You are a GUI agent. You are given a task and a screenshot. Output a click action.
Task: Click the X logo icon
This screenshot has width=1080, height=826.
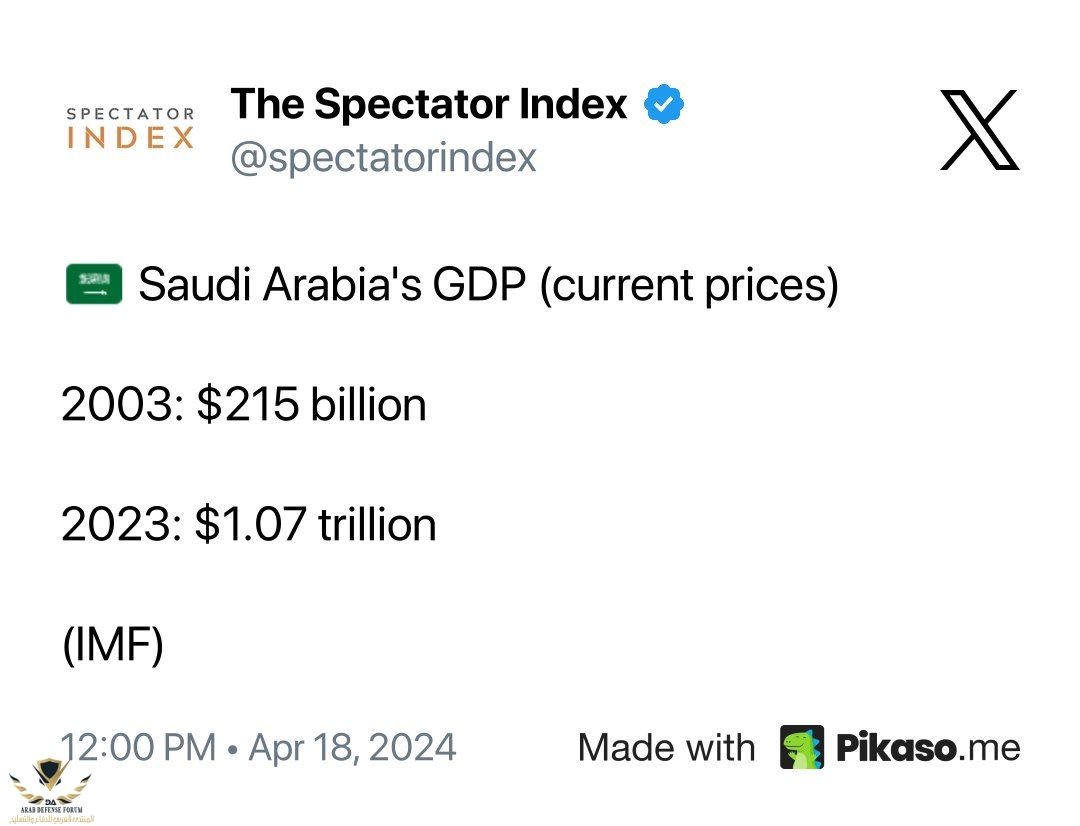coord(979,130)
